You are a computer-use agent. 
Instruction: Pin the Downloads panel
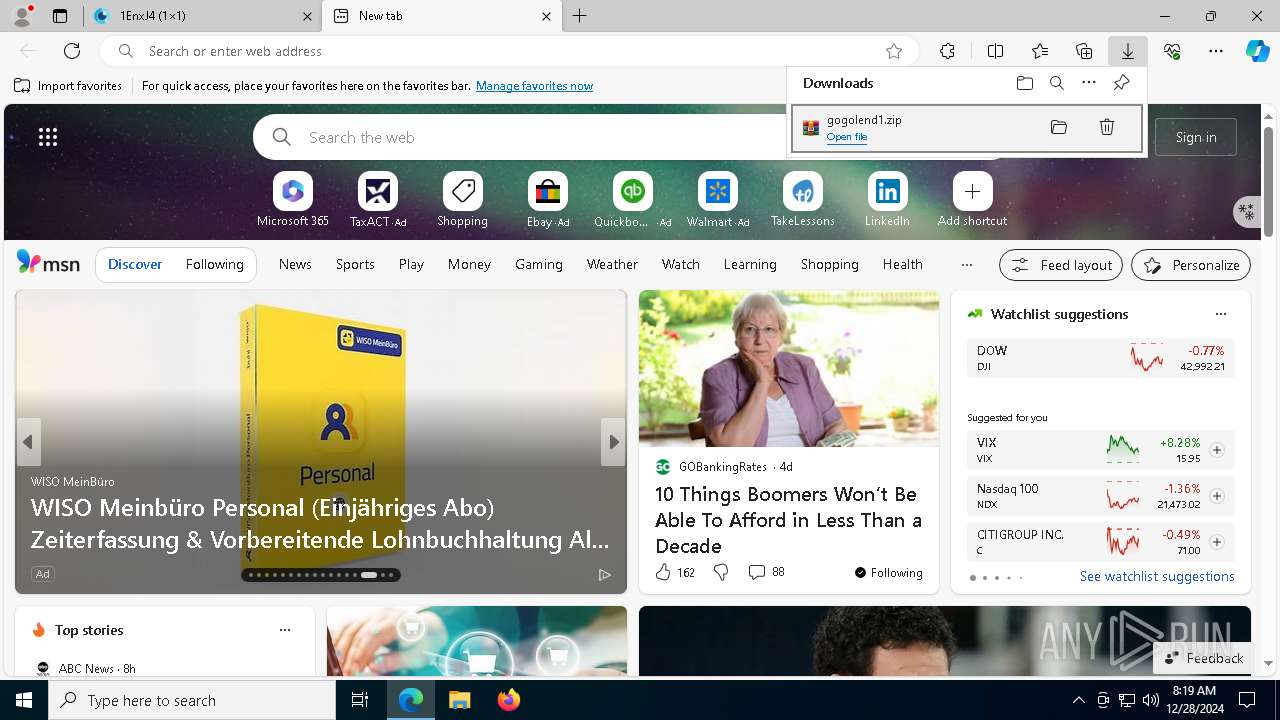(1121, 83)
